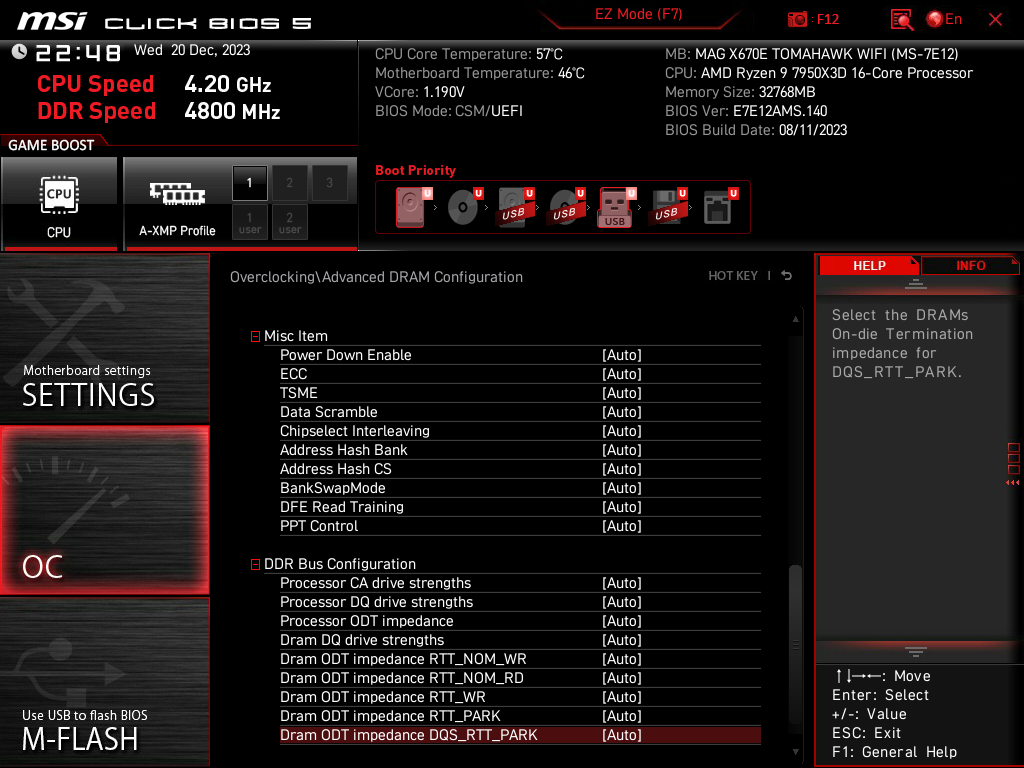Open the Data Scramble [Auto] value
The image size is (1024, 768).
(622, 412)
